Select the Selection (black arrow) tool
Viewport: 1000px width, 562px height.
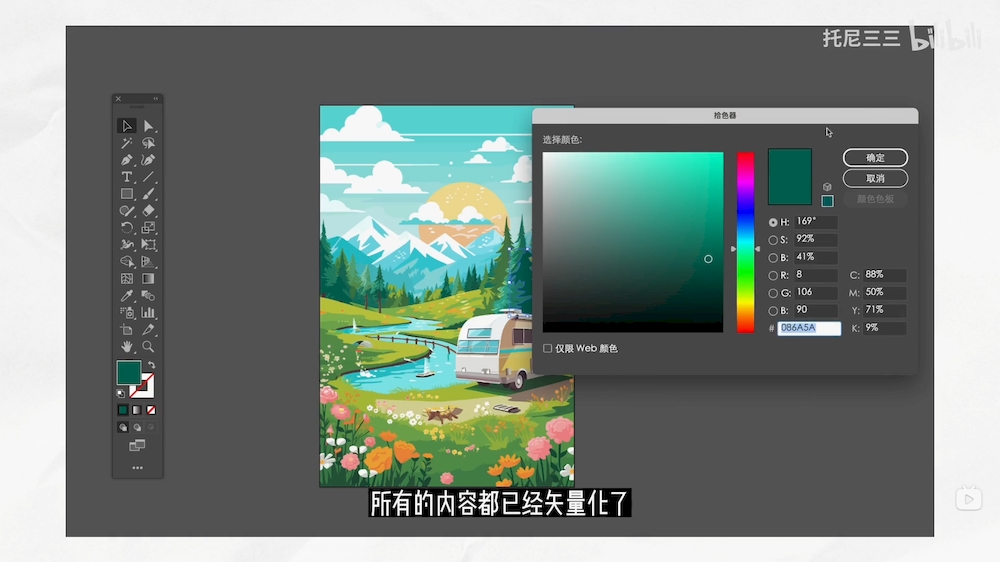coord(127,126)
